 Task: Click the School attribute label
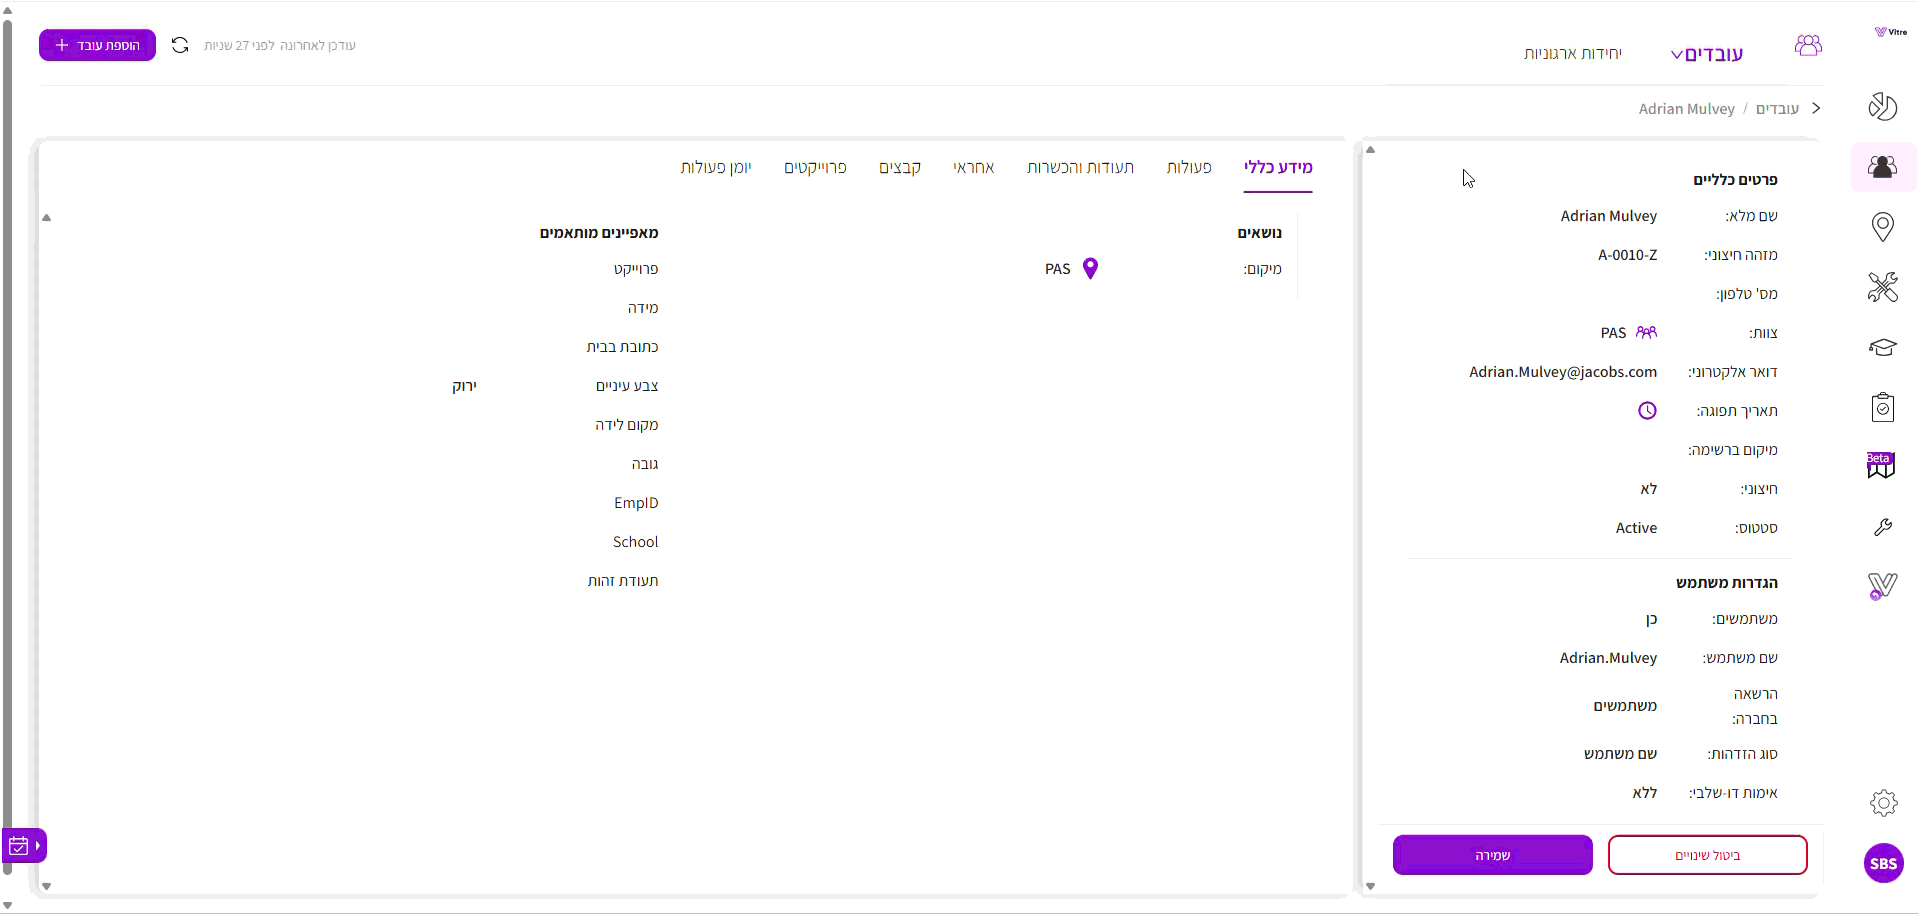[635, 541]
